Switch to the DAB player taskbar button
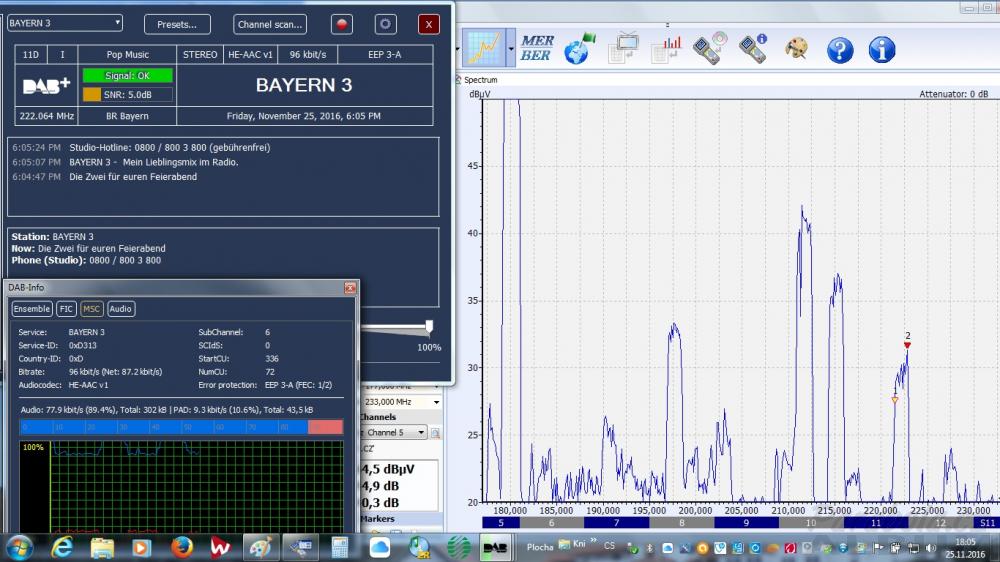The image size is (1000, 562). coord(495,548)
